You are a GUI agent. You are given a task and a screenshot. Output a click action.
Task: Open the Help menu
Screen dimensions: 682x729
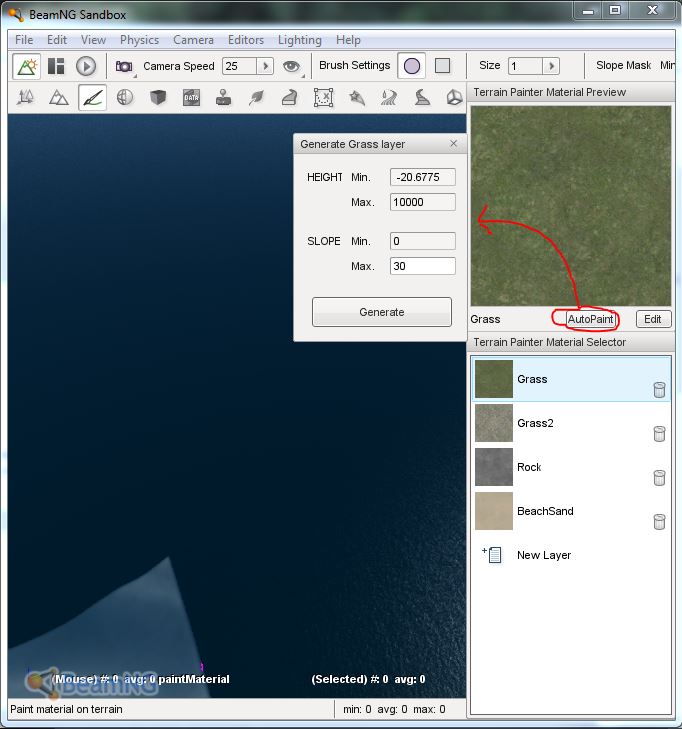click(348, 40)
